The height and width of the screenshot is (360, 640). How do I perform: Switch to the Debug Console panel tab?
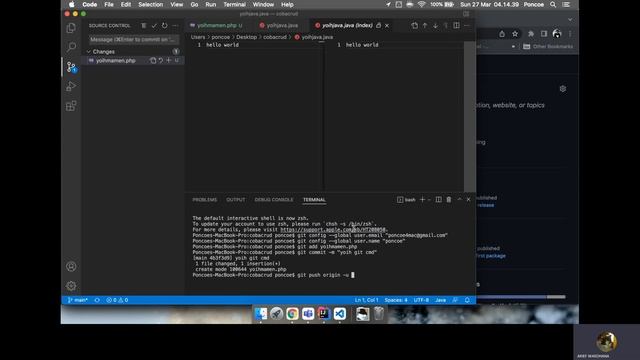[x=274, y=200]
